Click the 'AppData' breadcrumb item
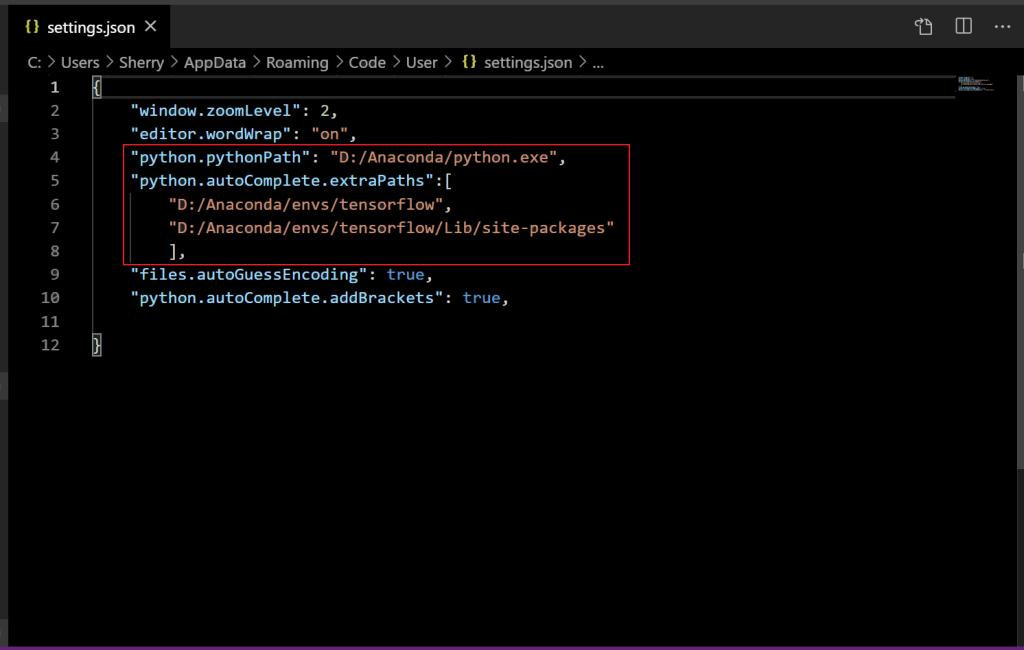 214,62
